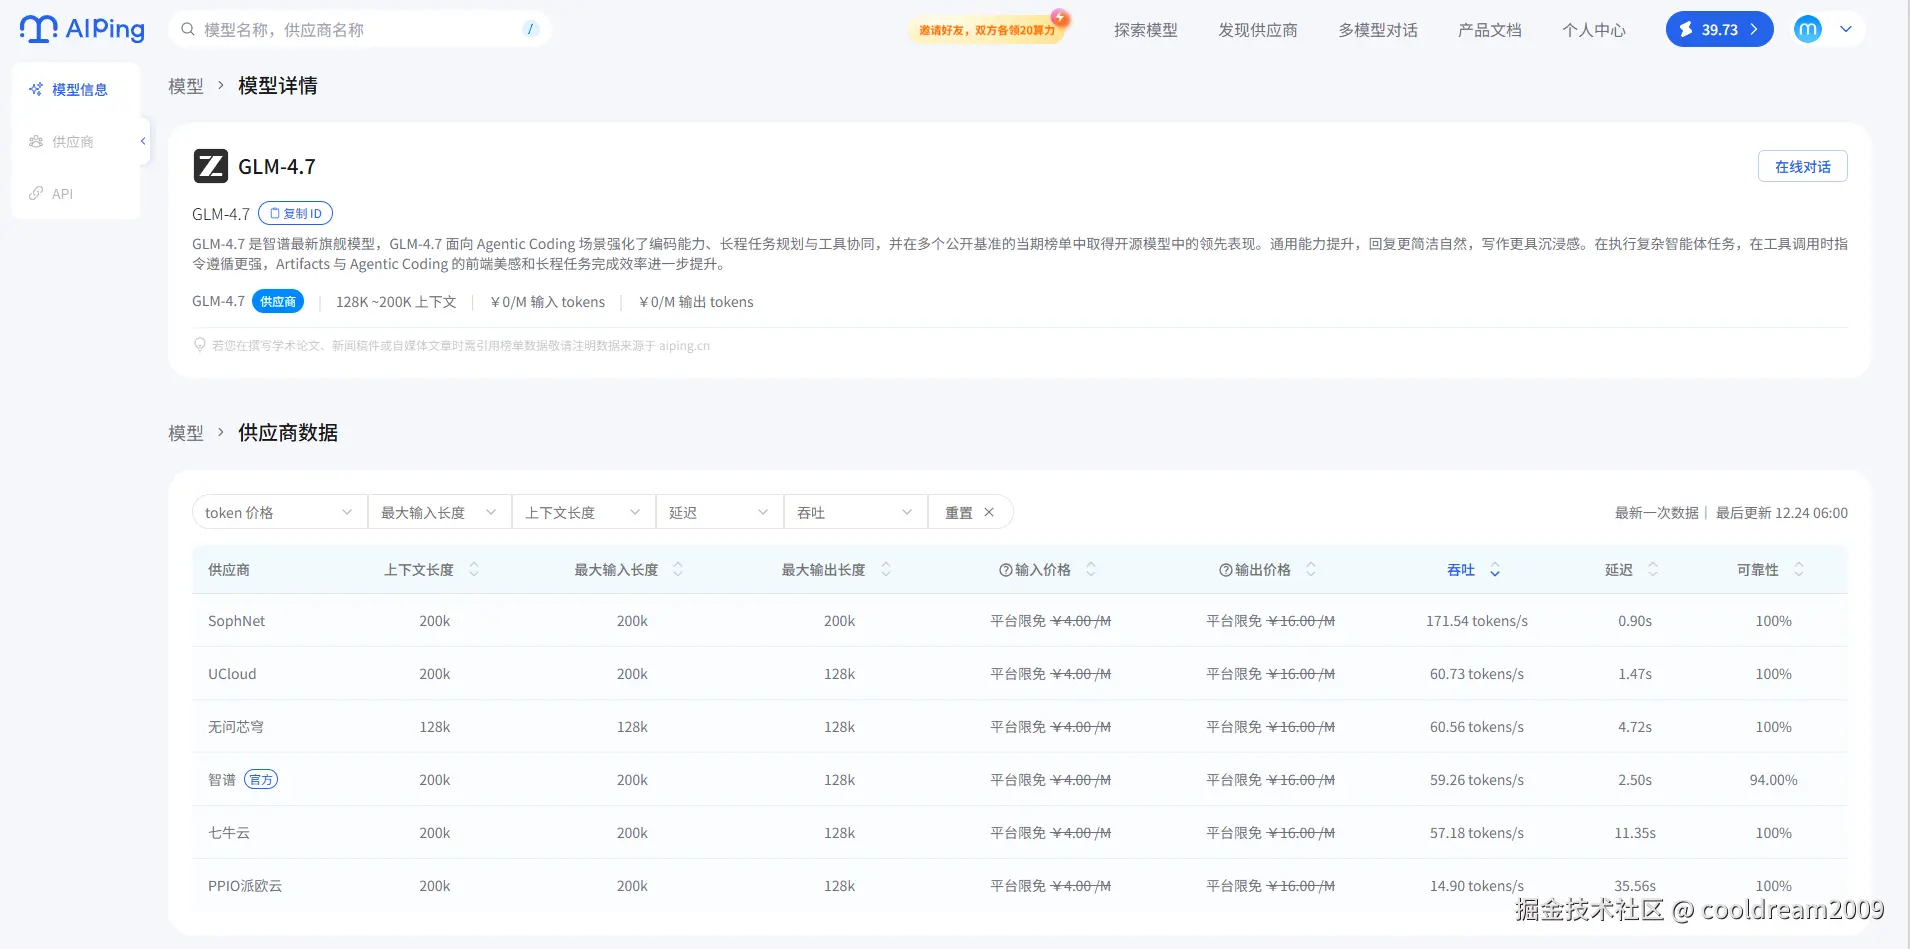
Task: Click the user avatar icon
Action: [x=1807, y=29]
